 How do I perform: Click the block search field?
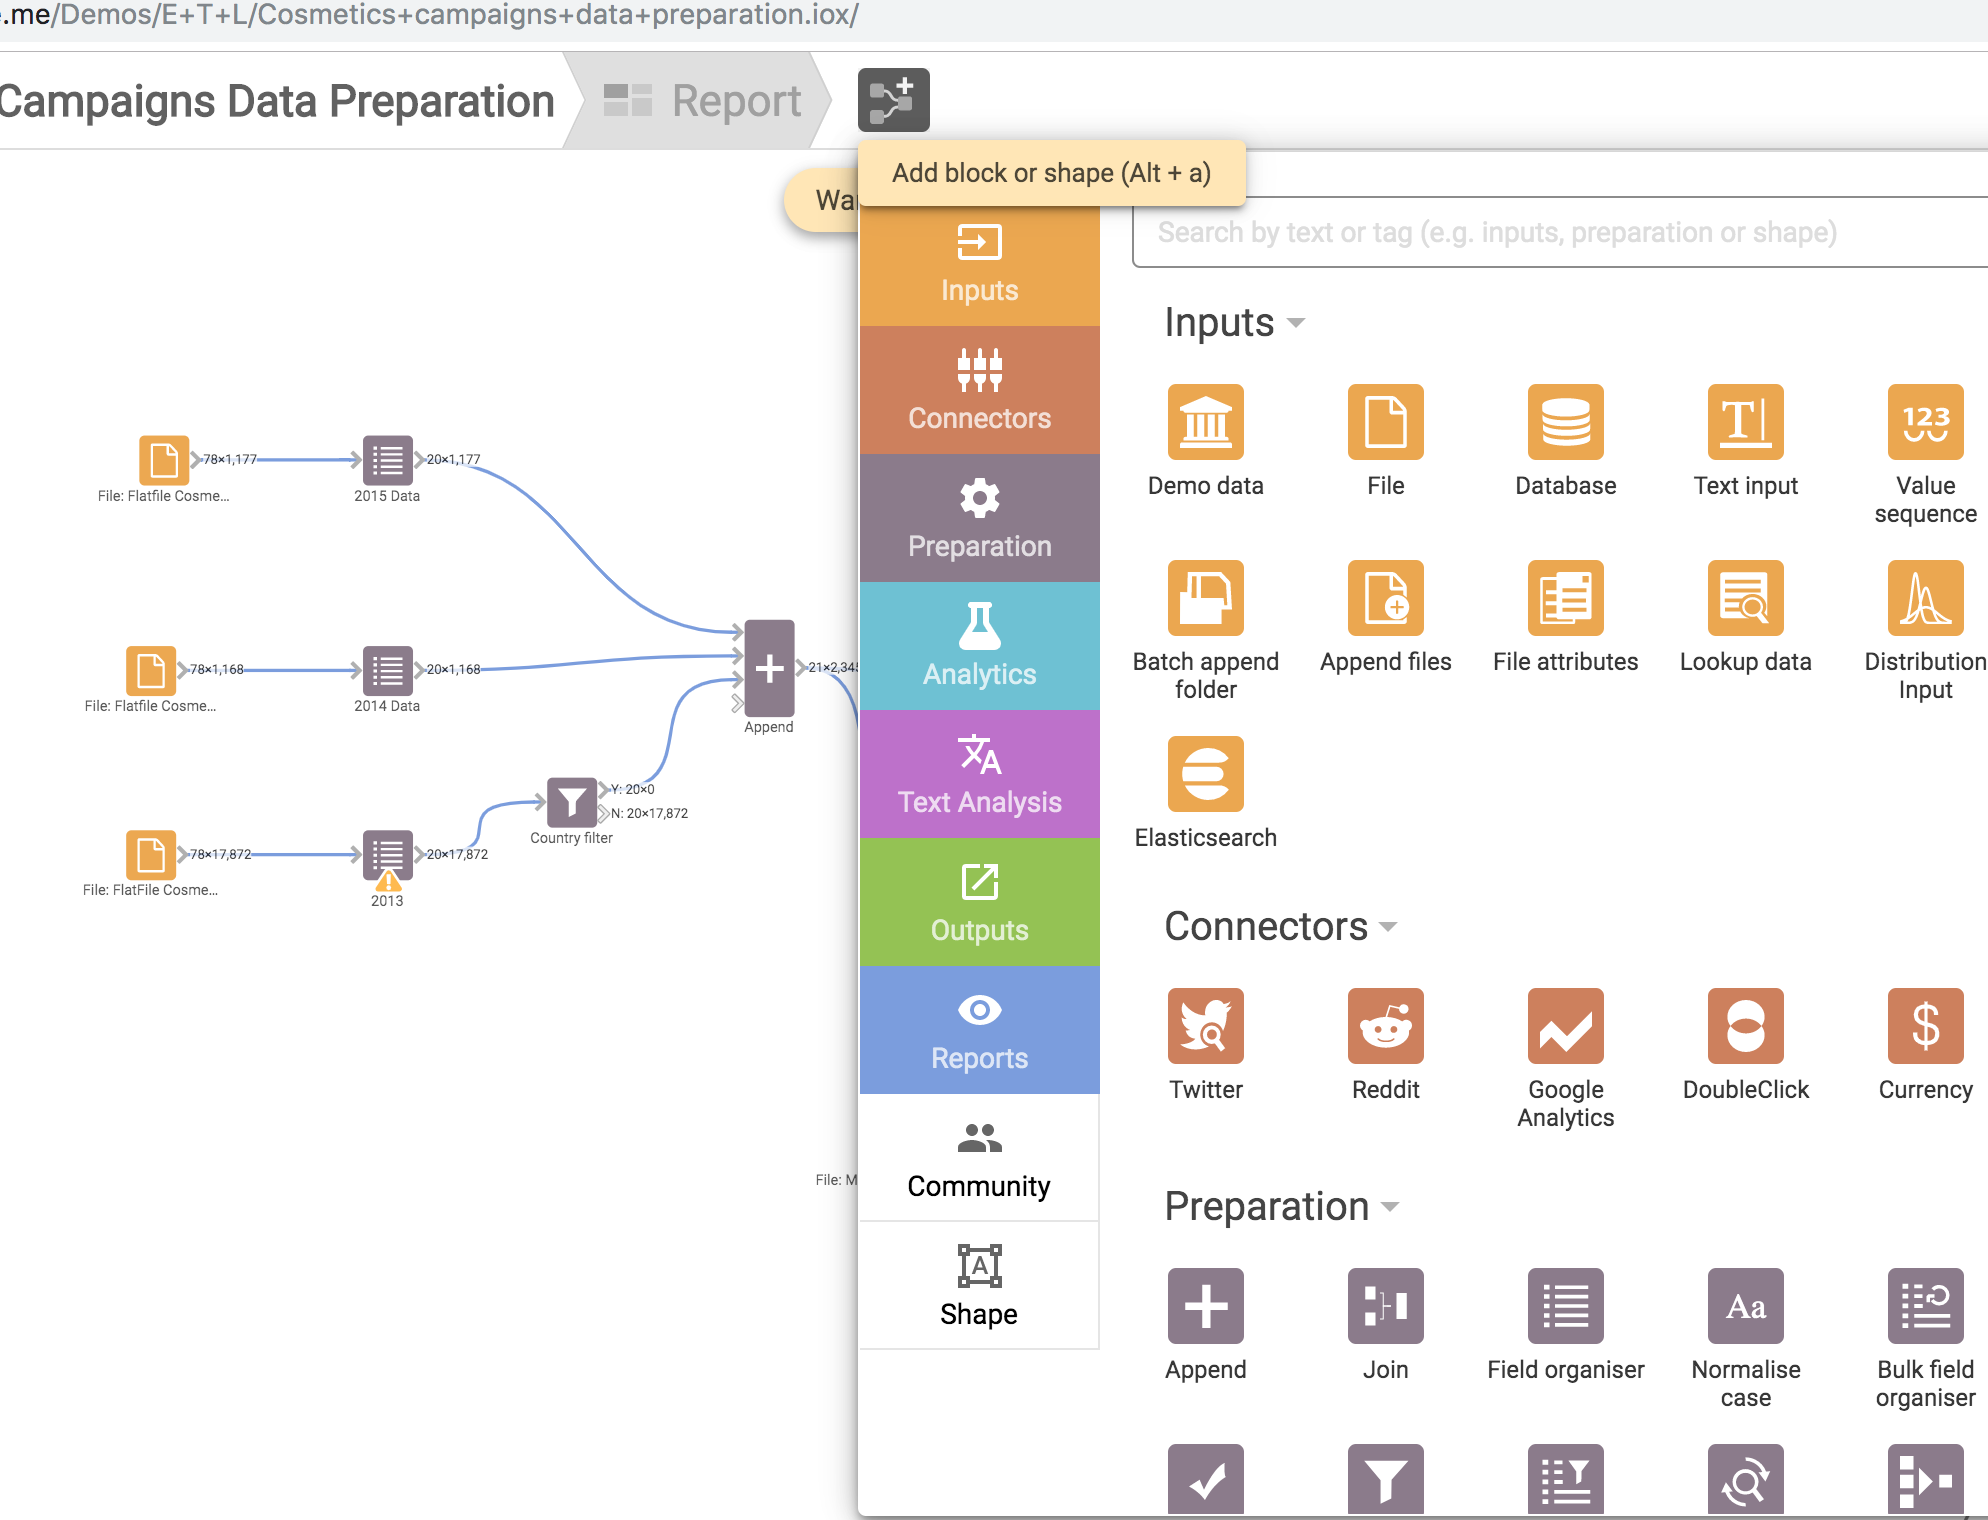pos(1560,232)
